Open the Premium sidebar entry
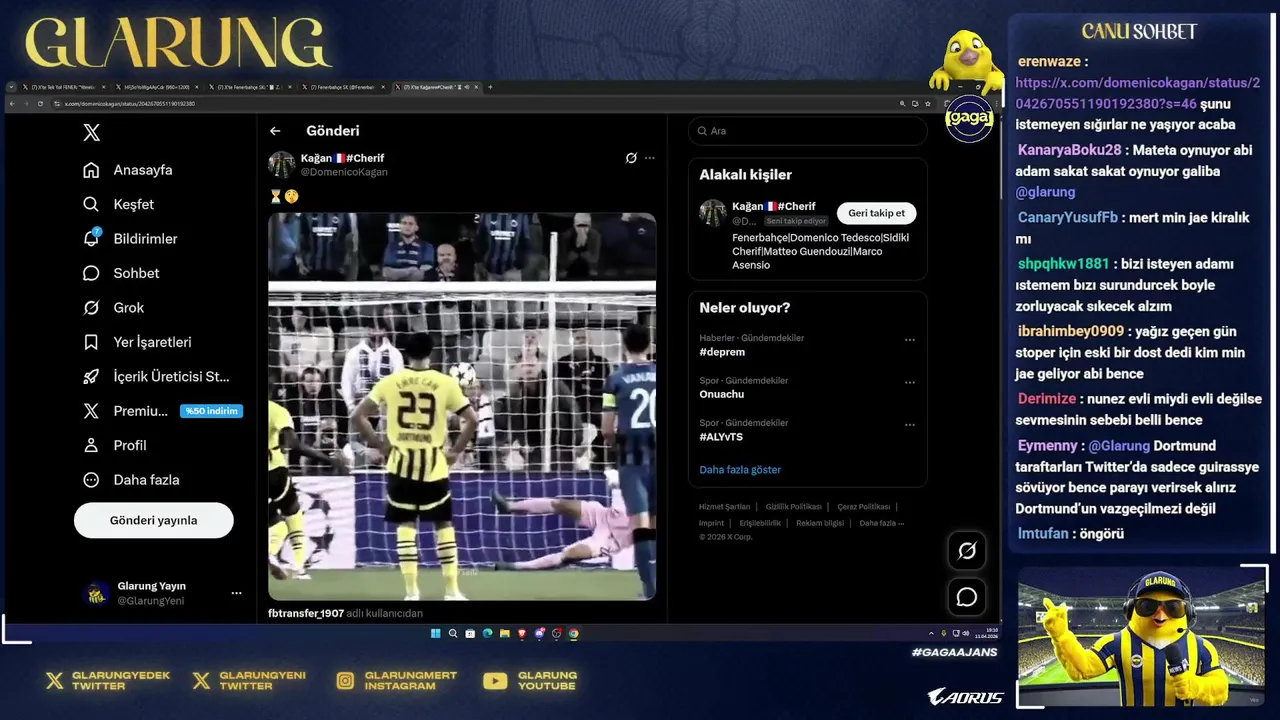1280x720 pixels. point(126,411)
